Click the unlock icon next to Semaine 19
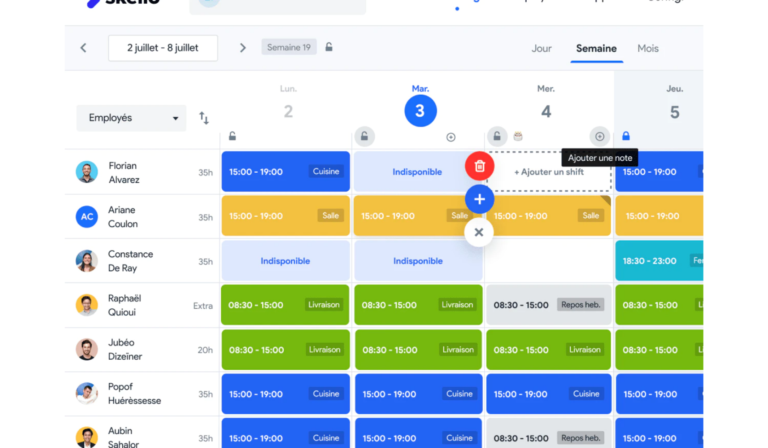 coord(329,47)
